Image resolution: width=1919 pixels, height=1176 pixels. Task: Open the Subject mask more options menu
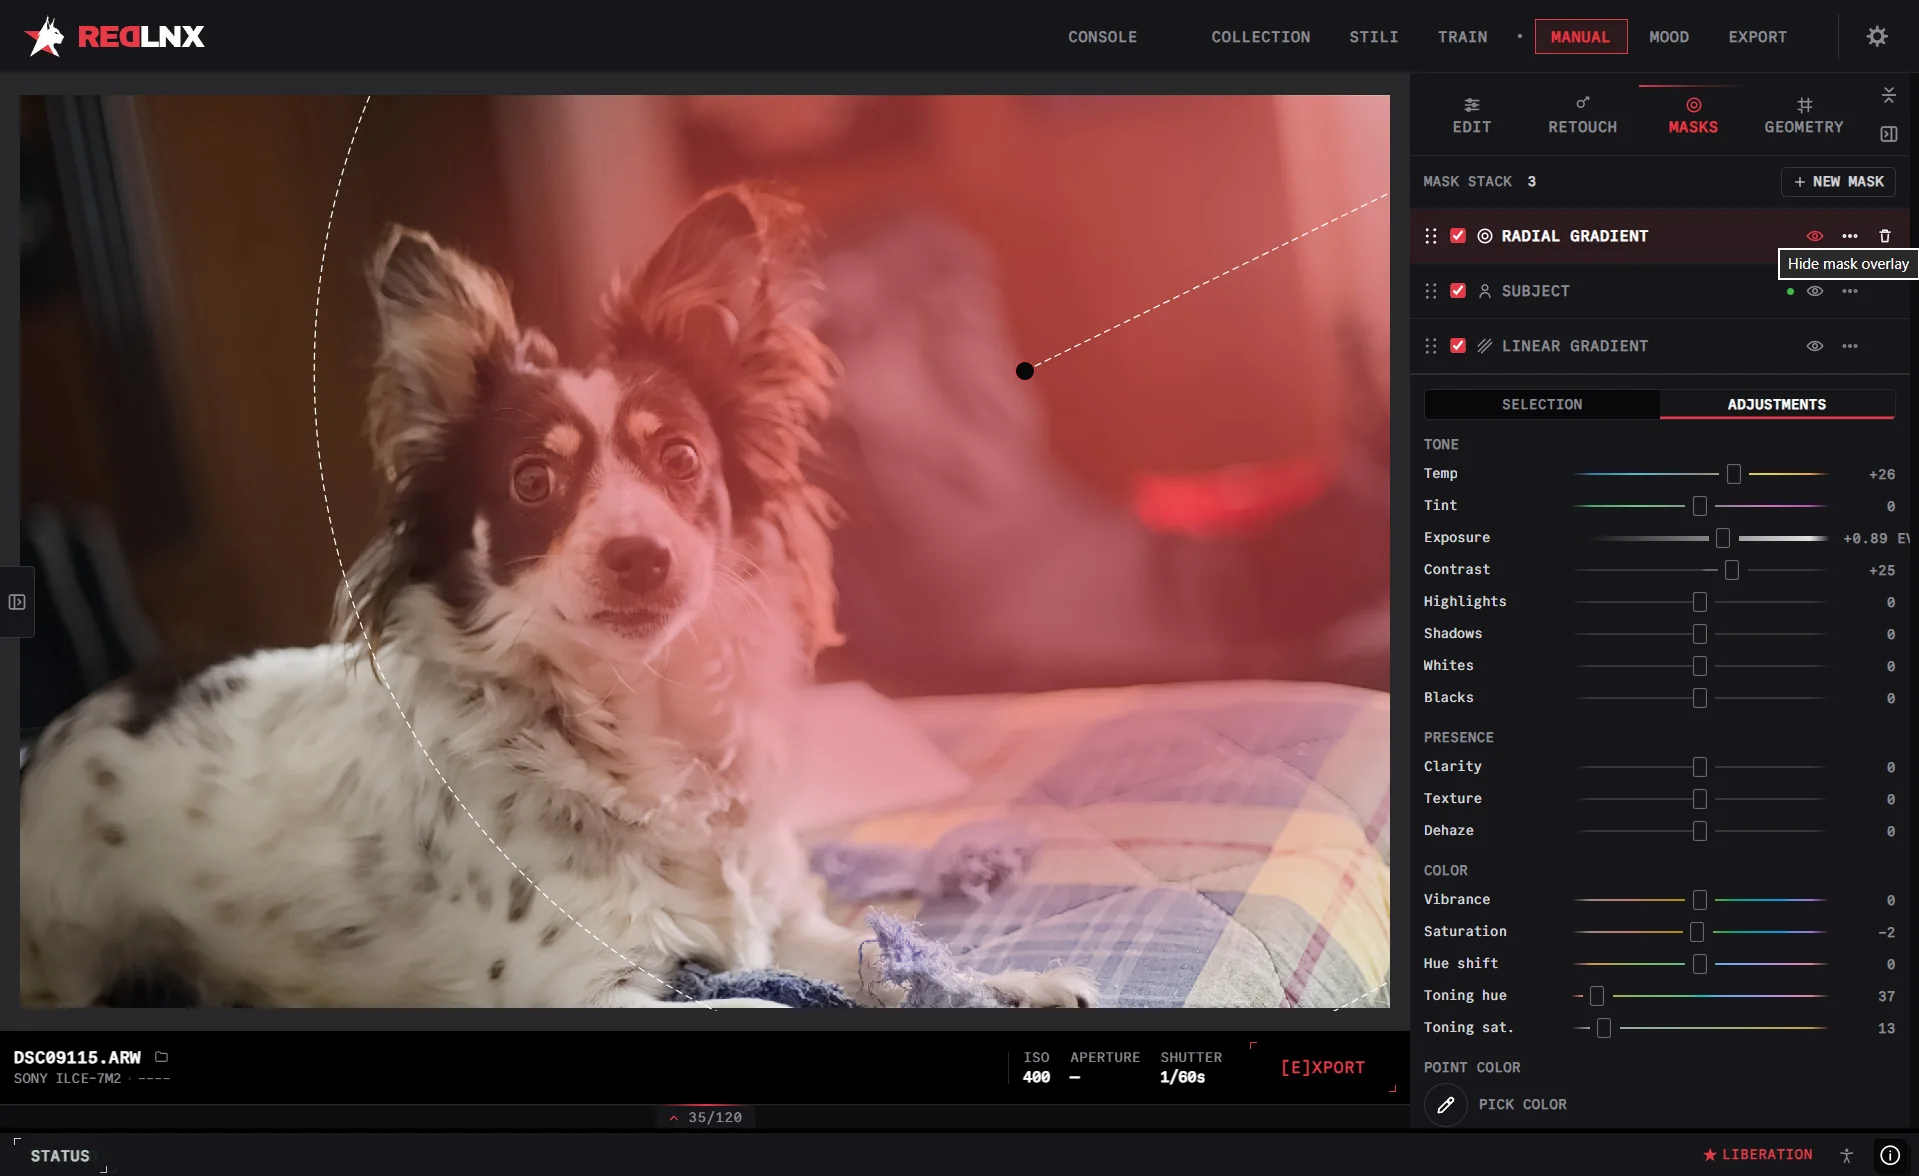[1850, 291]
